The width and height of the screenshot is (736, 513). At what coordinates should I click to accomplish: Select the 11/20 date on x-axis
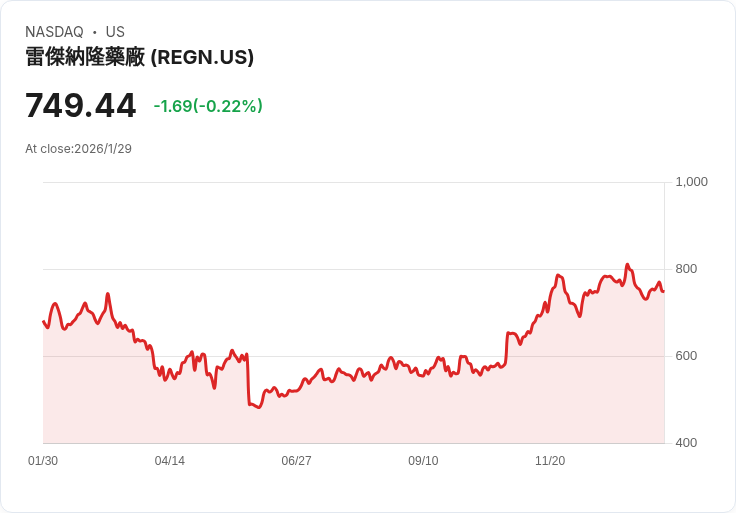550,461
